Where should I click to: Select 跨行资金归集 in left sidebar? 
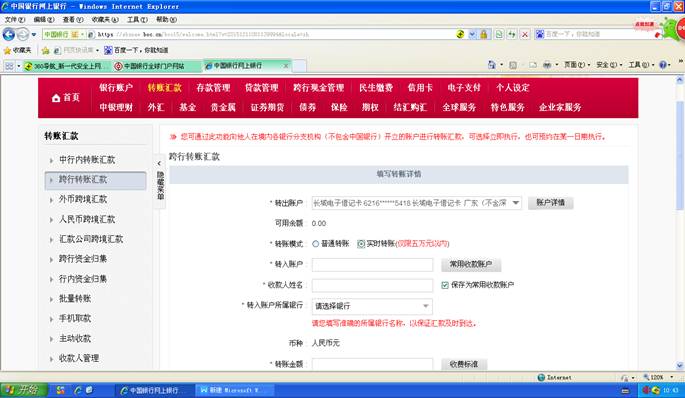tap(83, 259)
